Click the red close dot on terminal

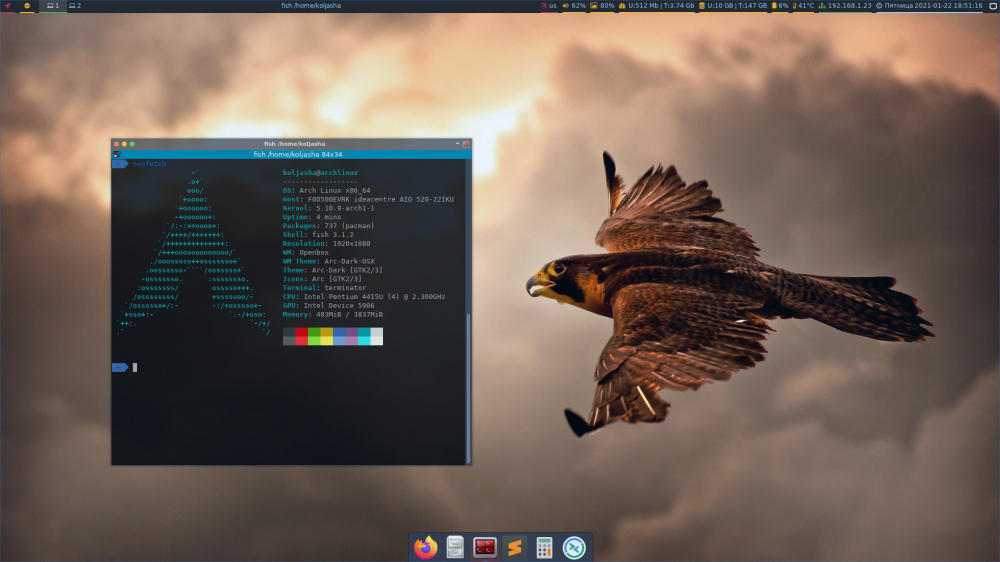(117, 144)
